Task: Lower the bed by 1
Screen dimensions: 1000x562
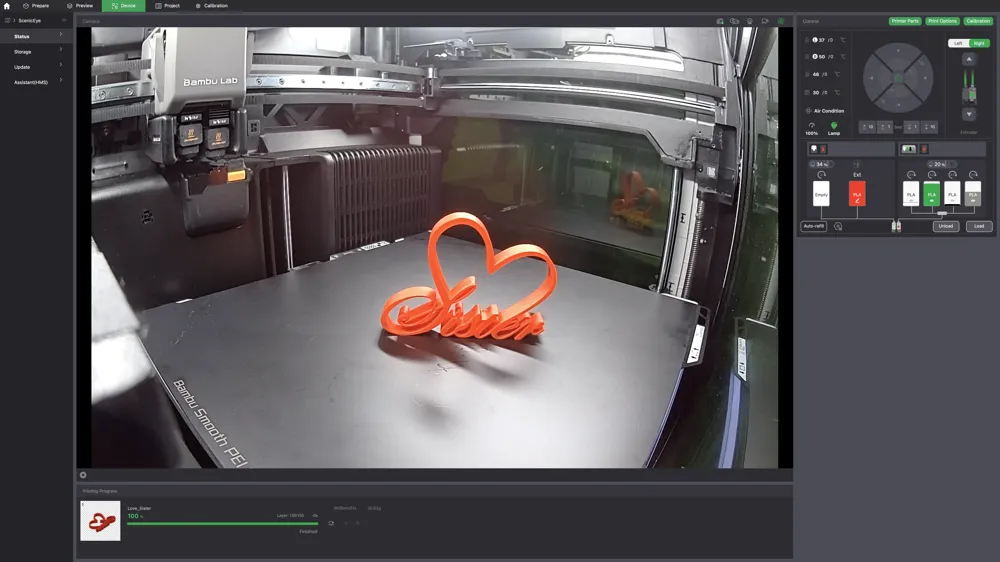Action: [x=912, y=127]
